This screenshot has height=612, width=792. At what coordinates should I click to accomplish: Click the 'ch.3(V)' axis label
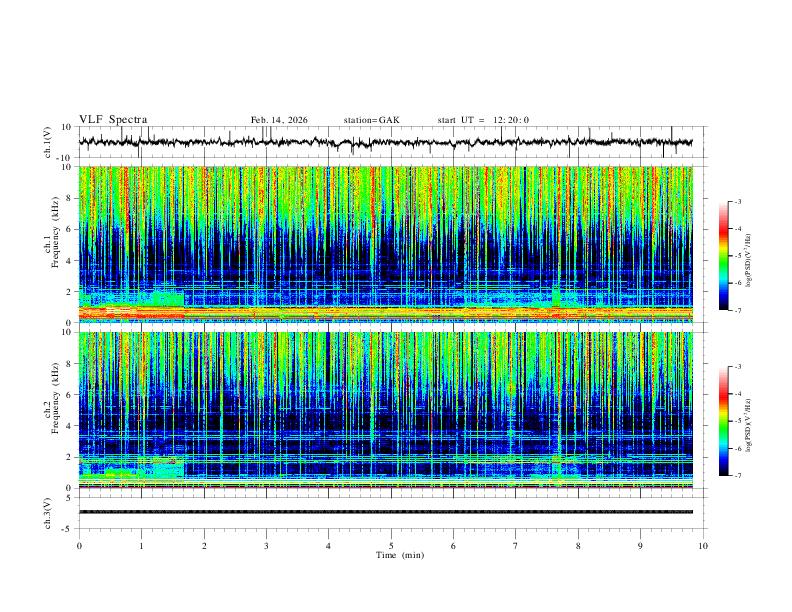click(x=48, y=513)
